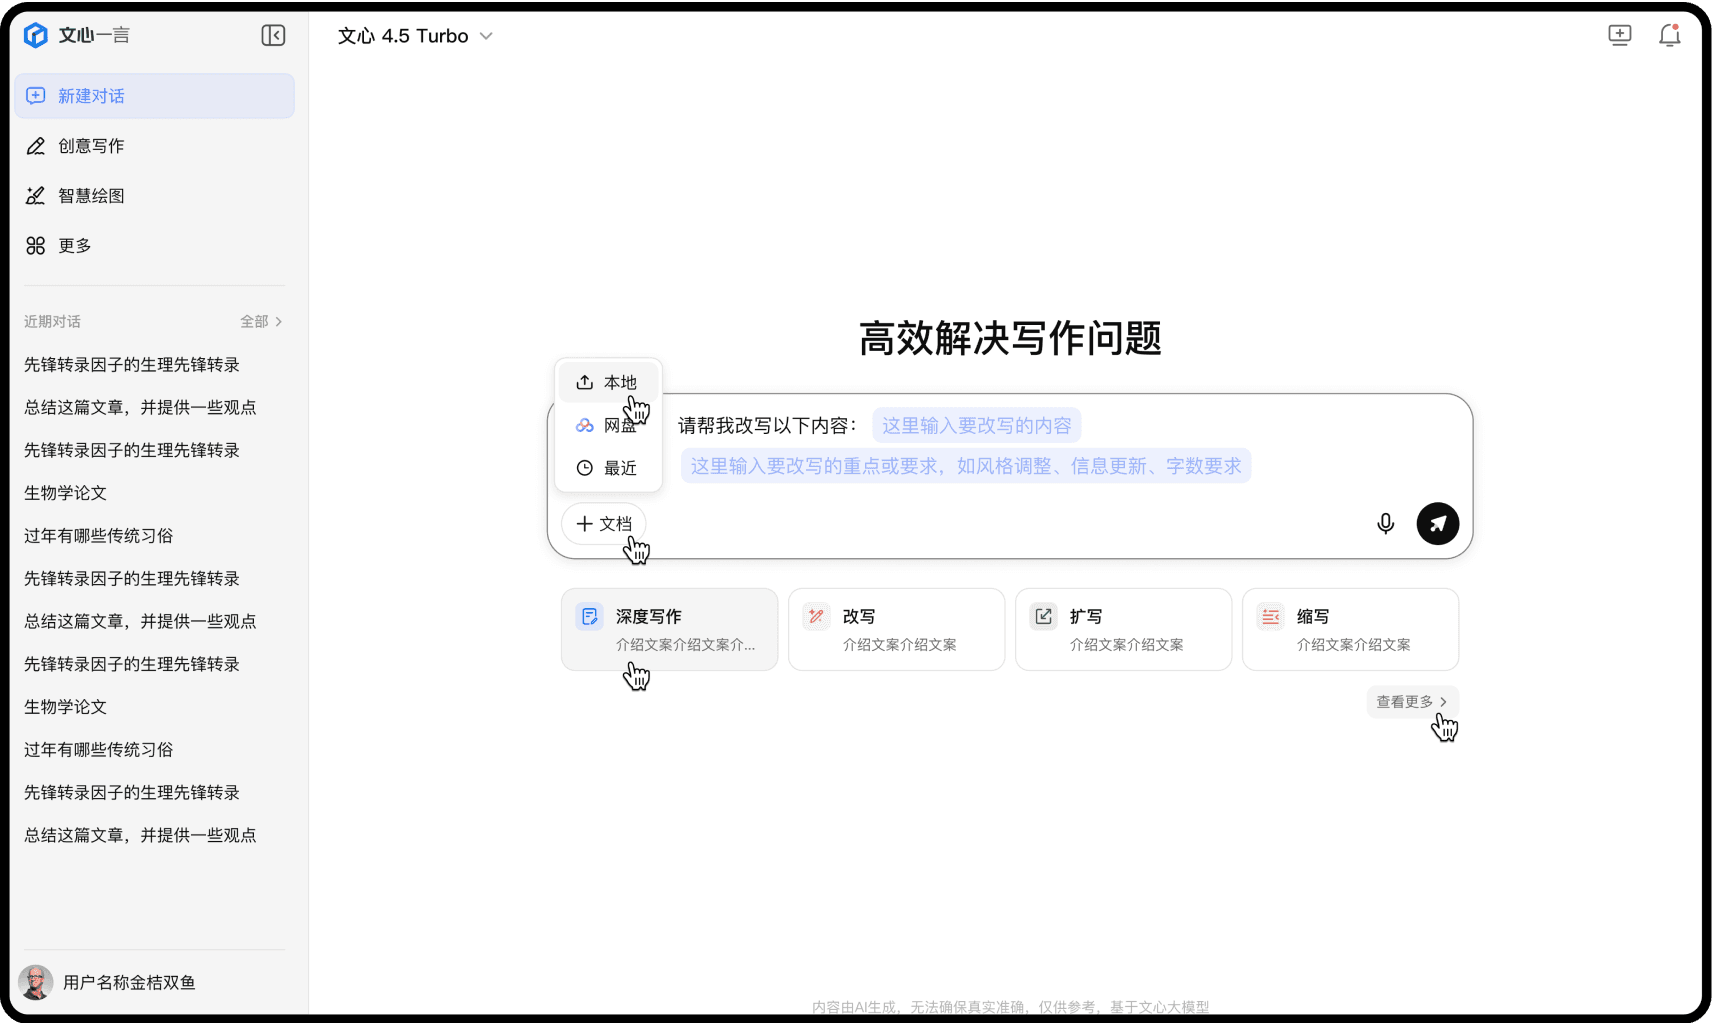Expand 全部 recent conversations
The width and height of the screenshot is (1712, 1023).
[261, 321]
